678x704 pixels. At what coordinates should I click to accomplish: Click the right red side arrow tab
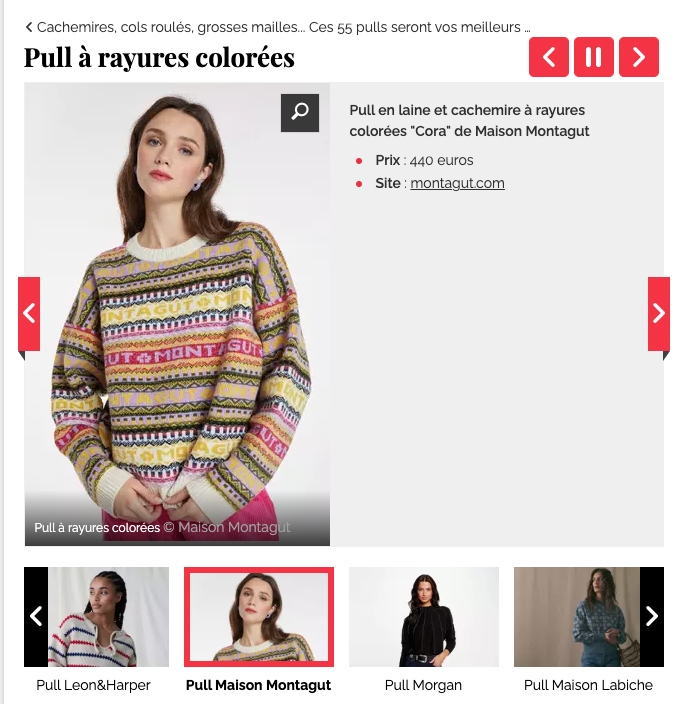tap(658, 313)
